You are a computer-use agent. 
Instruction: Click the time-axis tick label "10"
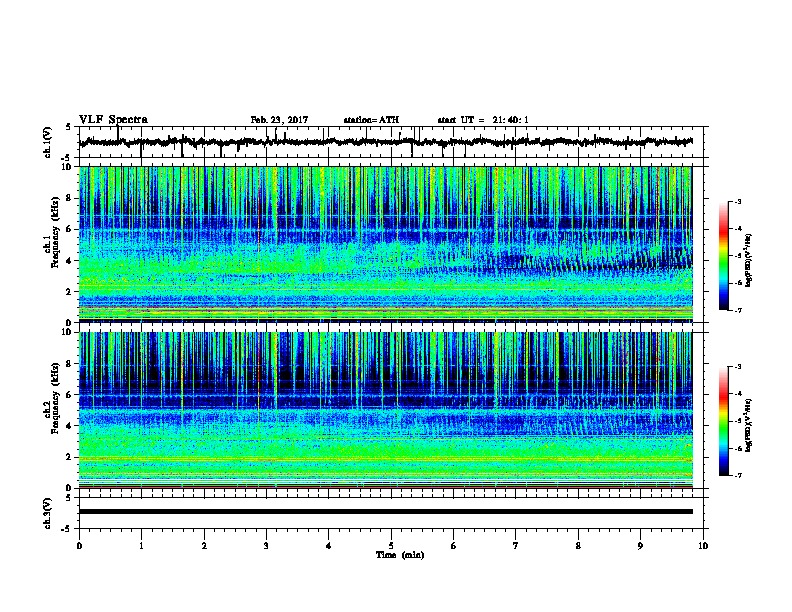tap(703, 546)
